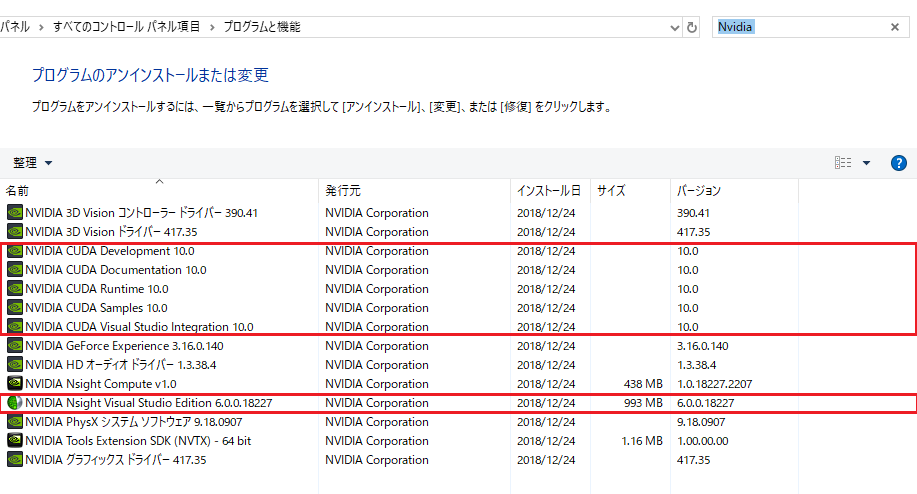Click icon of NVIDIA CUDA Documentation 10.0

(15, 270)
